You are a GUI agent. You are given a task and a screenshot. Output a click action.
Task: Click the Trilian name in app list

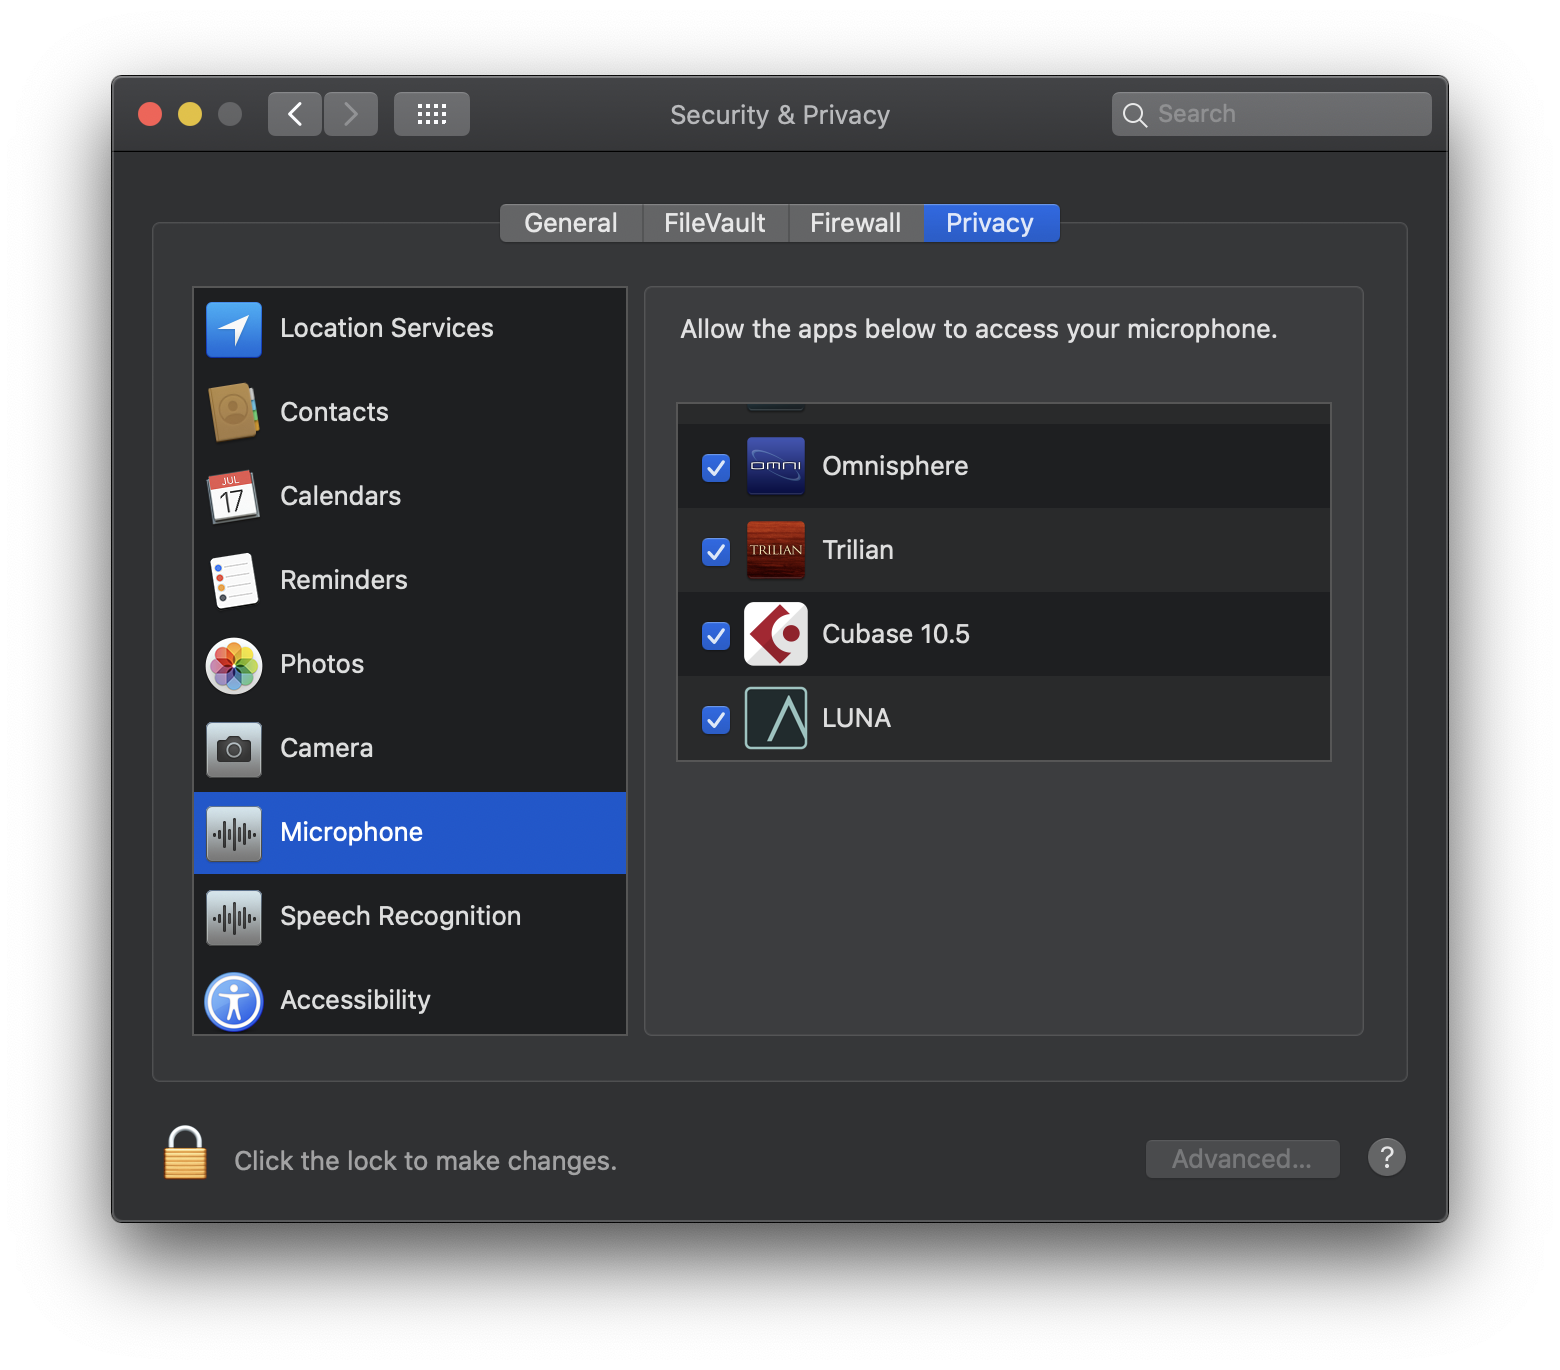(x=858, y=550)
